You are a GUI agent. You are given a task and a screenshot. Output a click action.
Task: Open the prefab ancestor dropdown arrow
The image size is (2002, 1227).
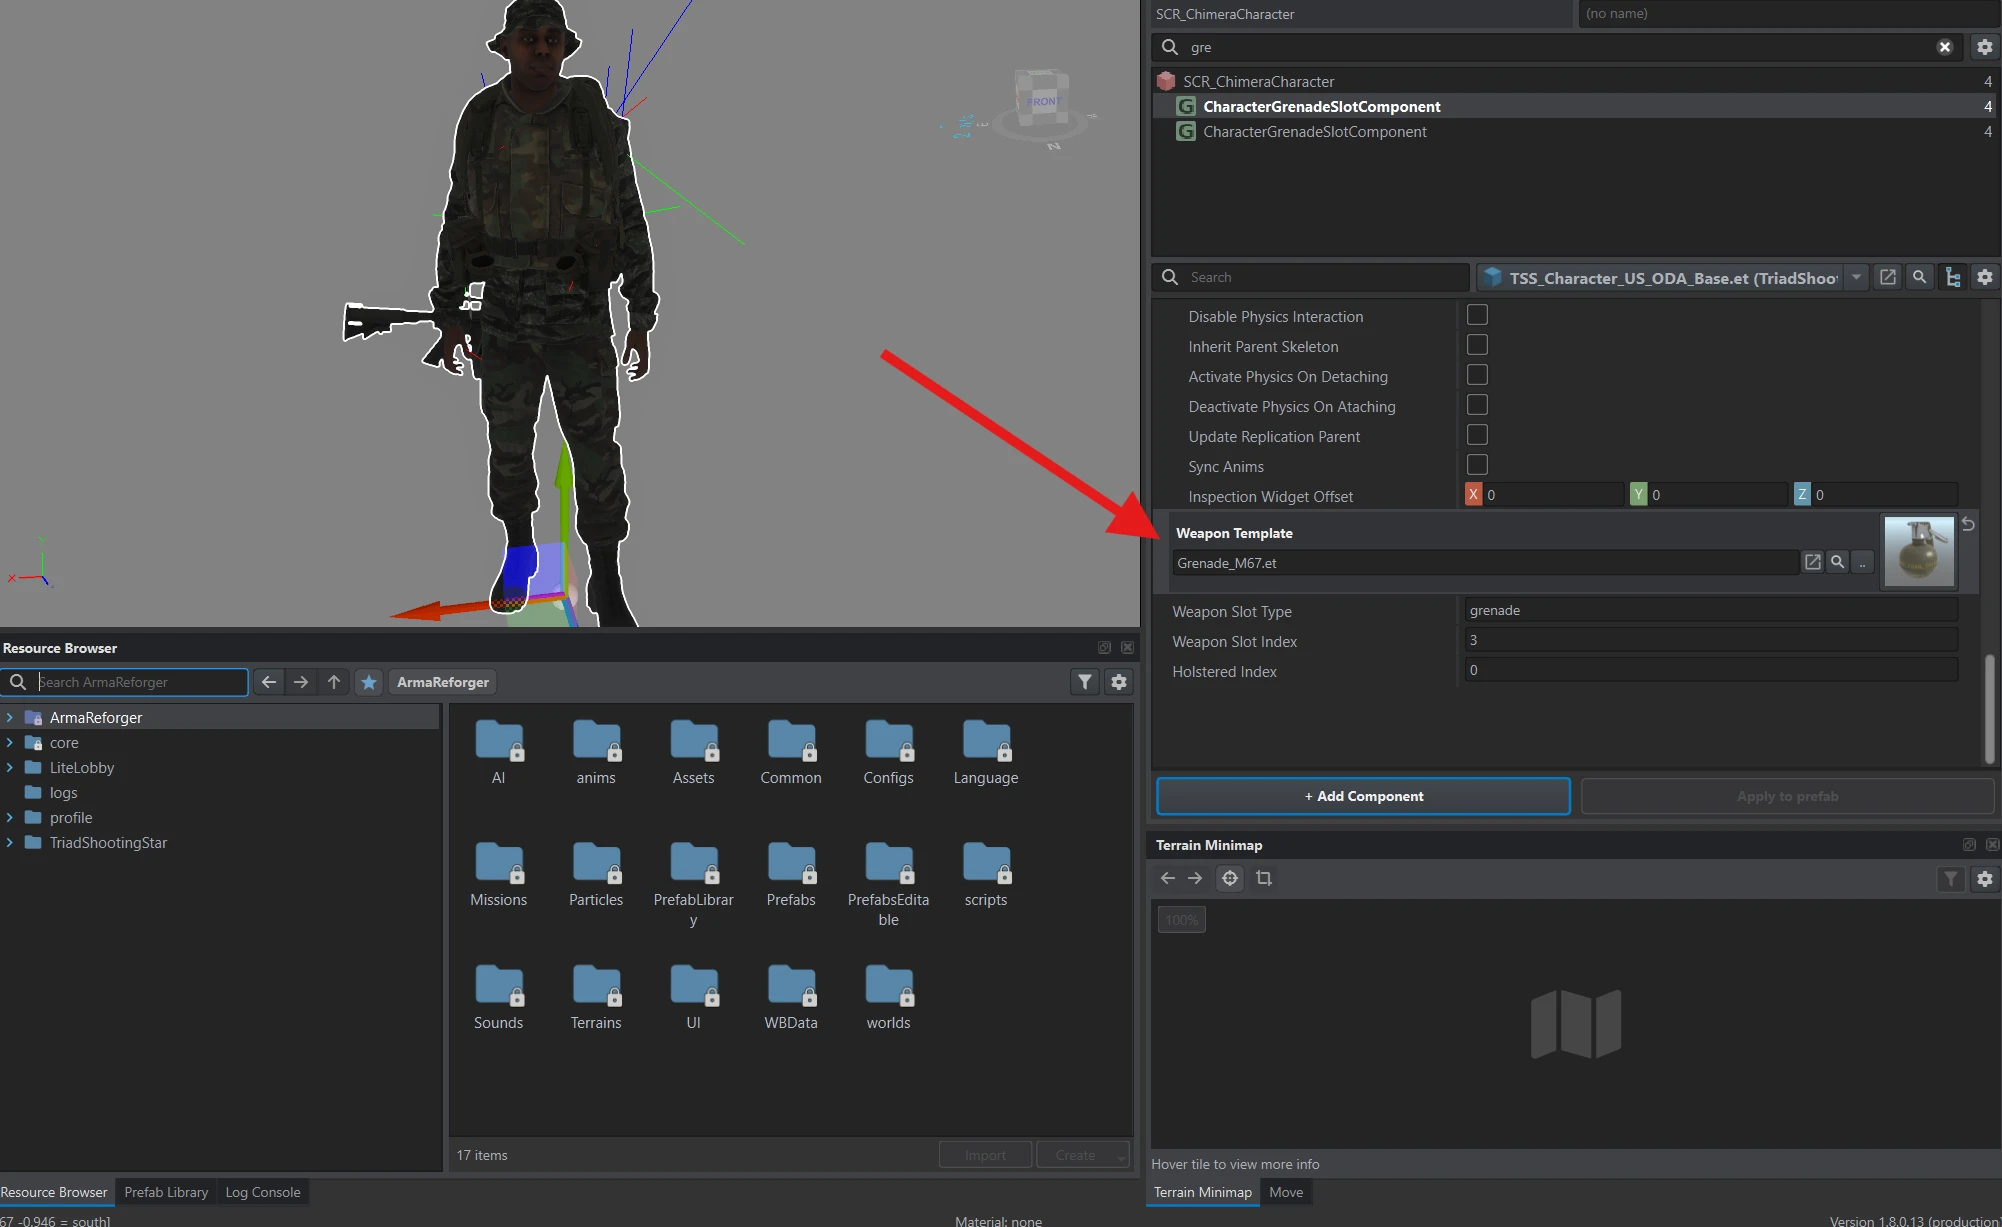(1856, 277)
